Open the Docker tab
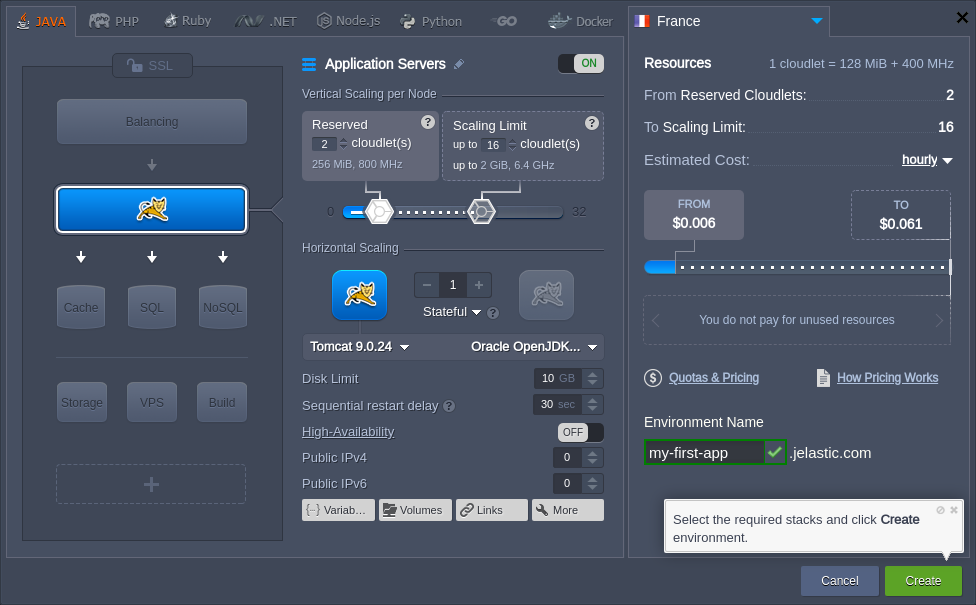 580,21
